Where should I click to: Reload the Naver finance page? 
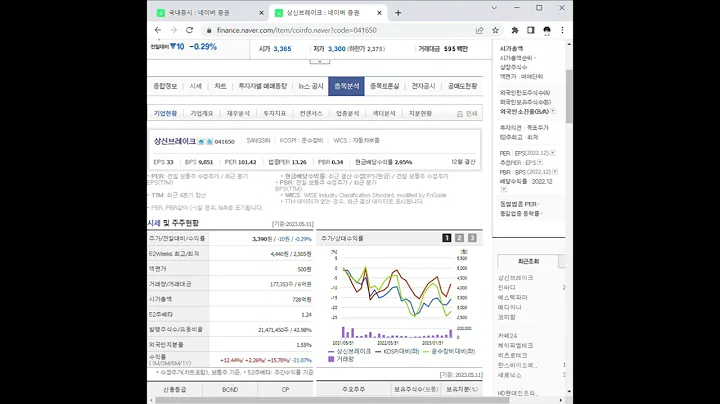point(189,30)
